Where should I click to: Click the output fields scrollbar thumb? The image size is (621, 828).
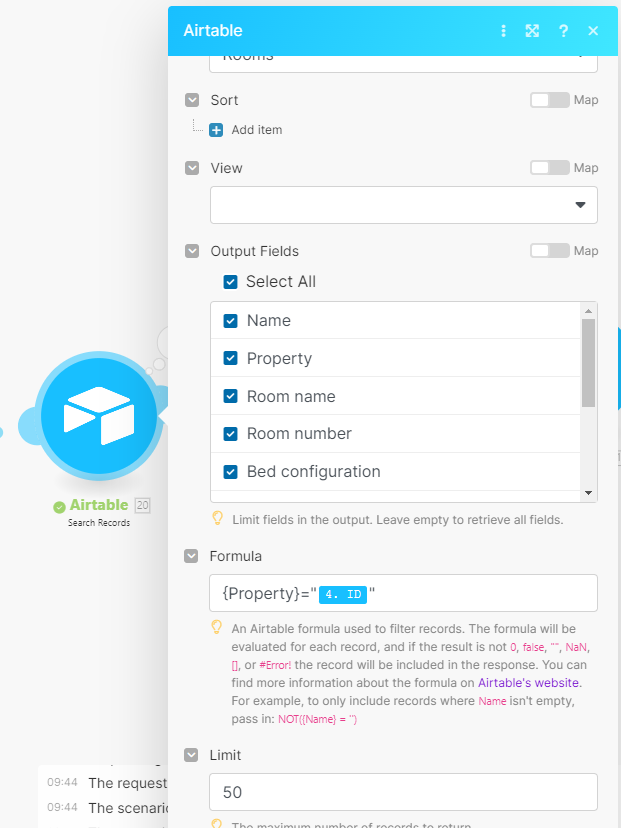tap(588, 363)
